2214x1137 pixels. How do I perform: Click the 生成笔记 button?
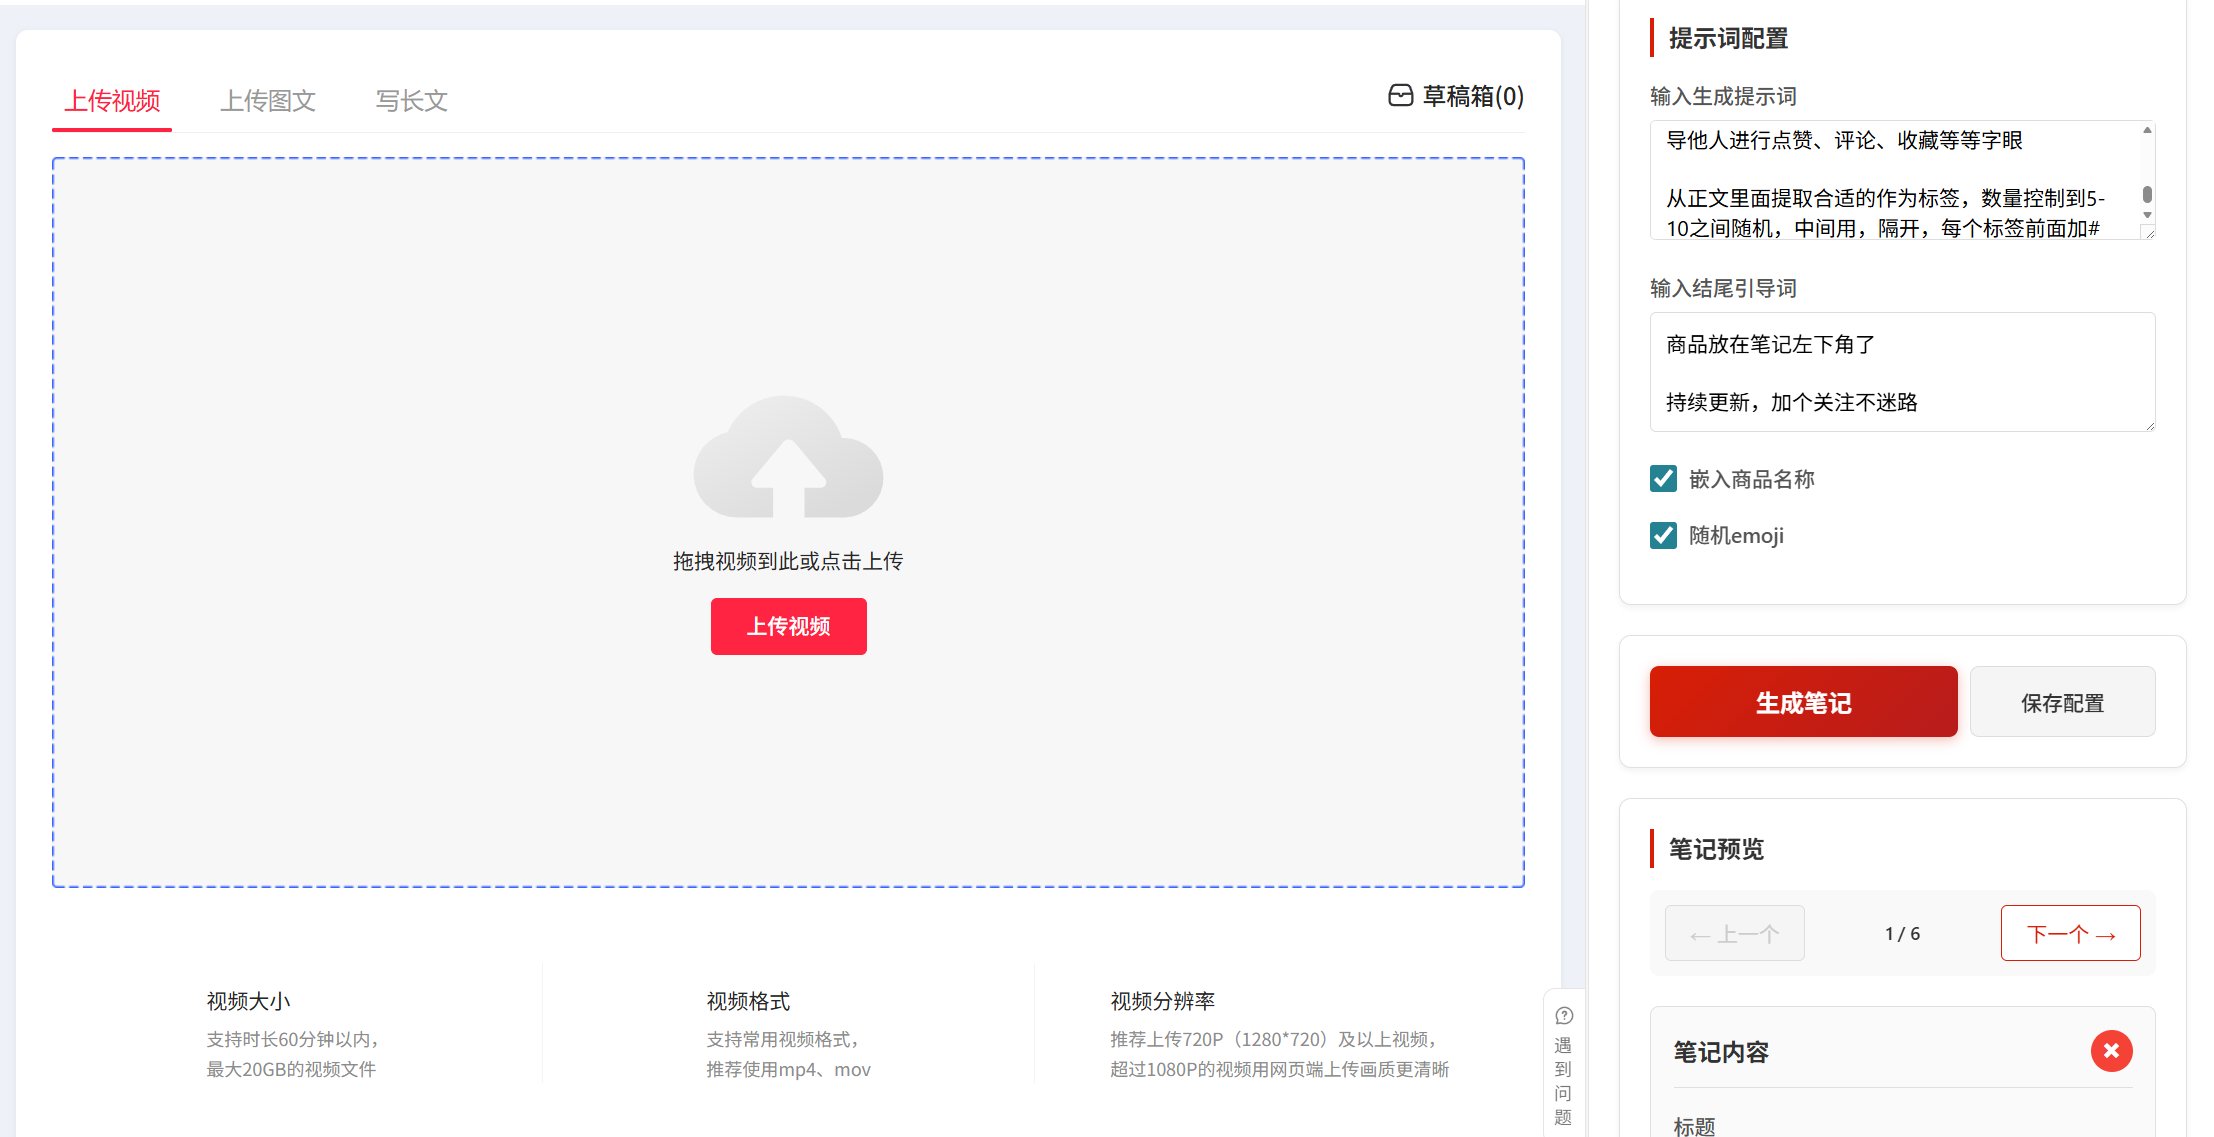coord(1802,701)
